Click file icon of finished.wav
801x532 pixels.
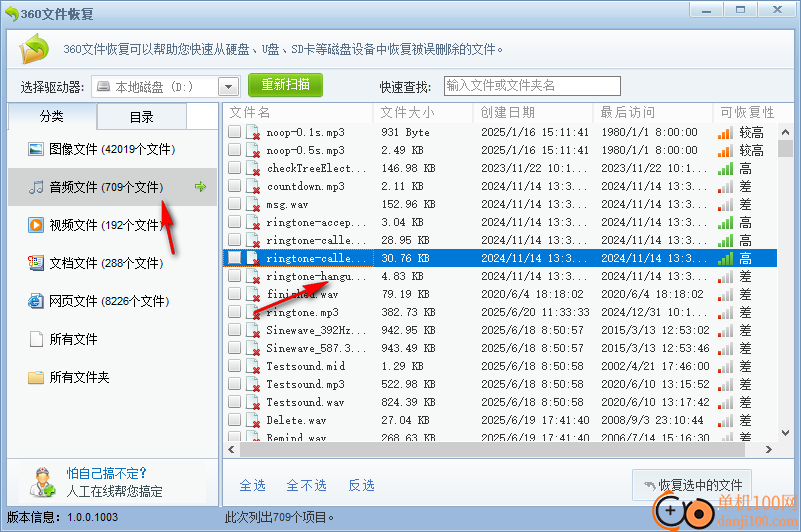coord(253,294)
